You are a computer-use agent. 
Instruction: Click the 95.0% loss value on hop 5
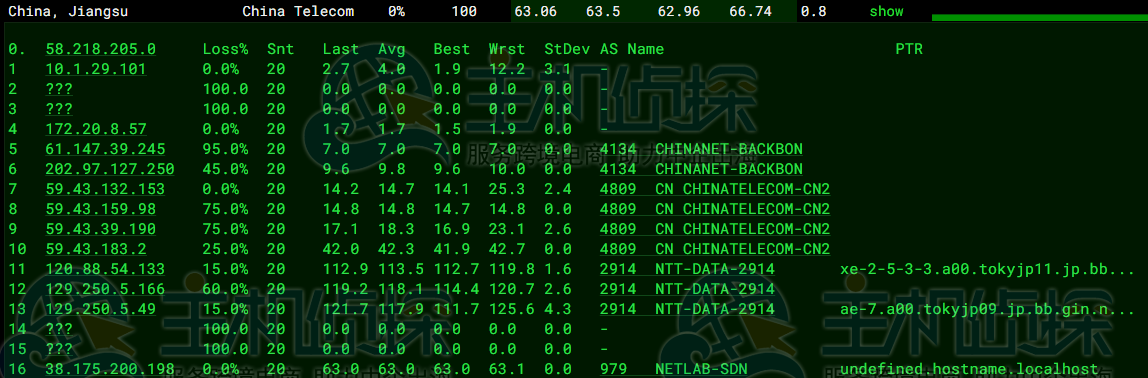[x=226, y=149]
